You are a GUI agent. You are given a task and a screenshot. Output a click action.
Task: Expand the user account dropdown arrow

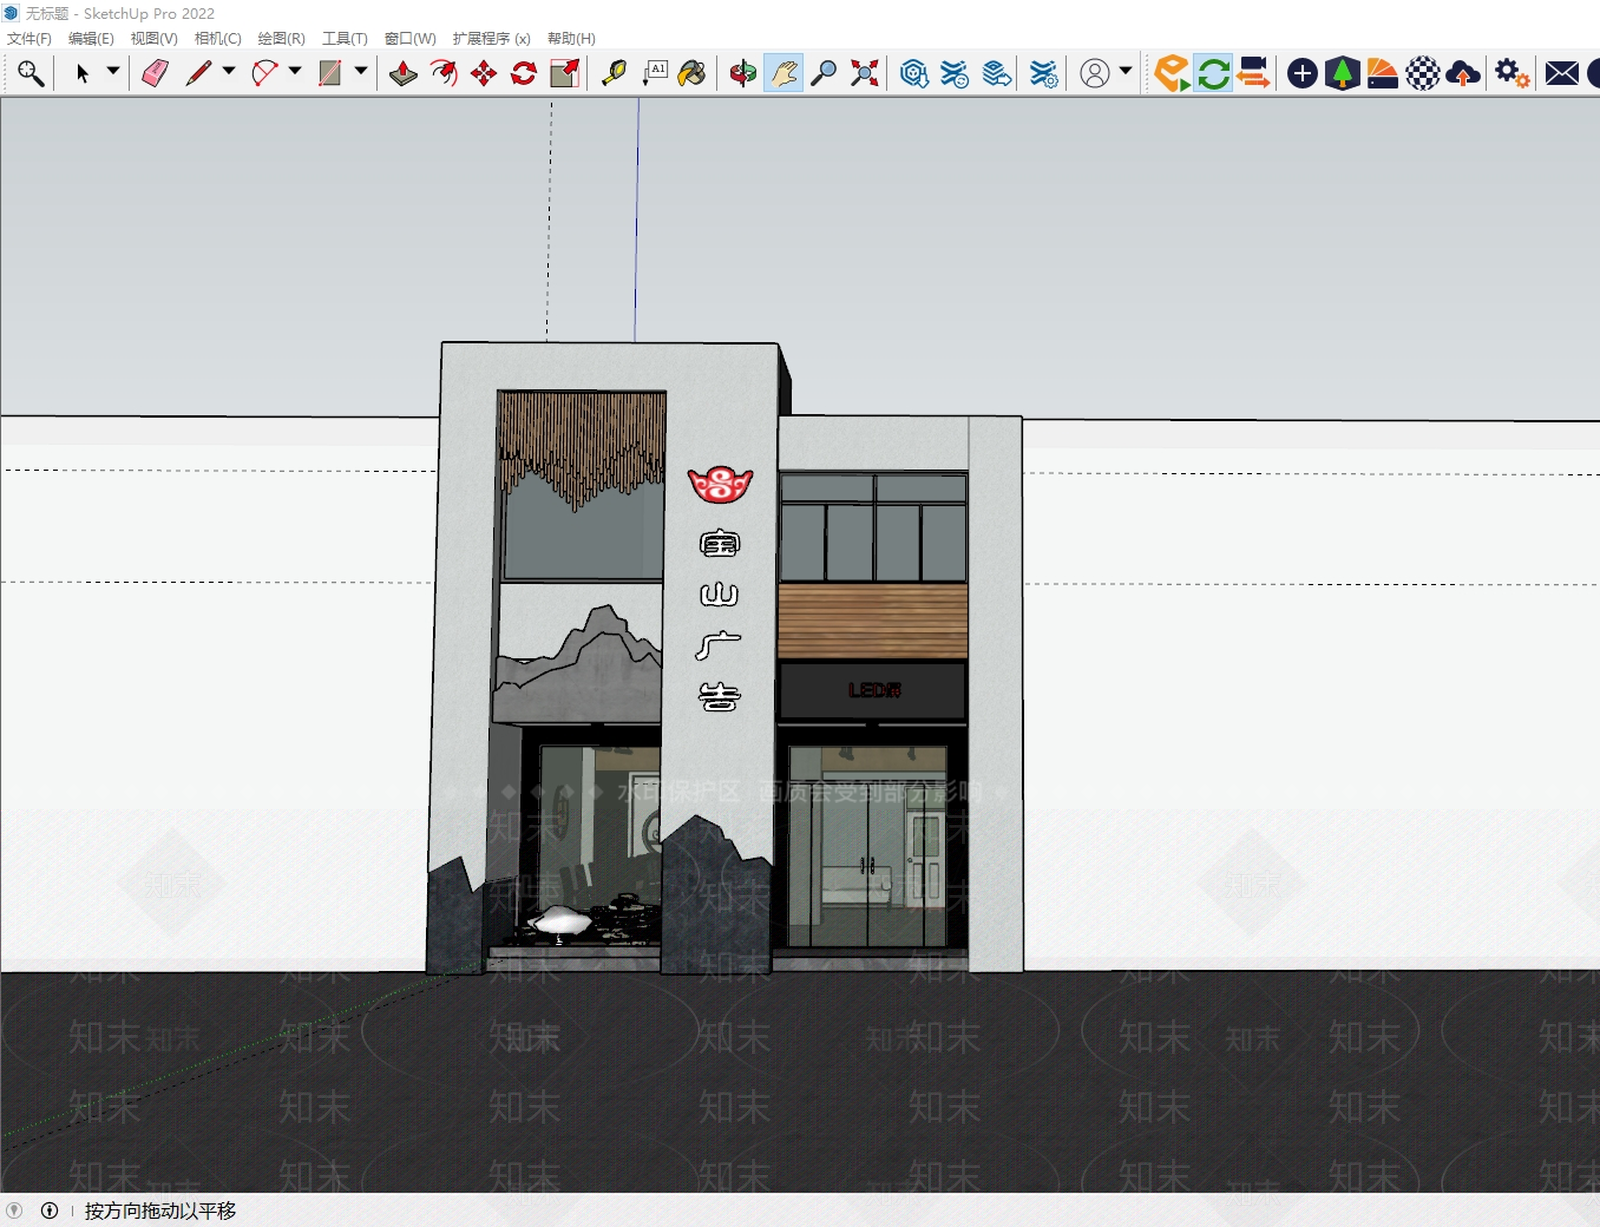[1126, 71]
